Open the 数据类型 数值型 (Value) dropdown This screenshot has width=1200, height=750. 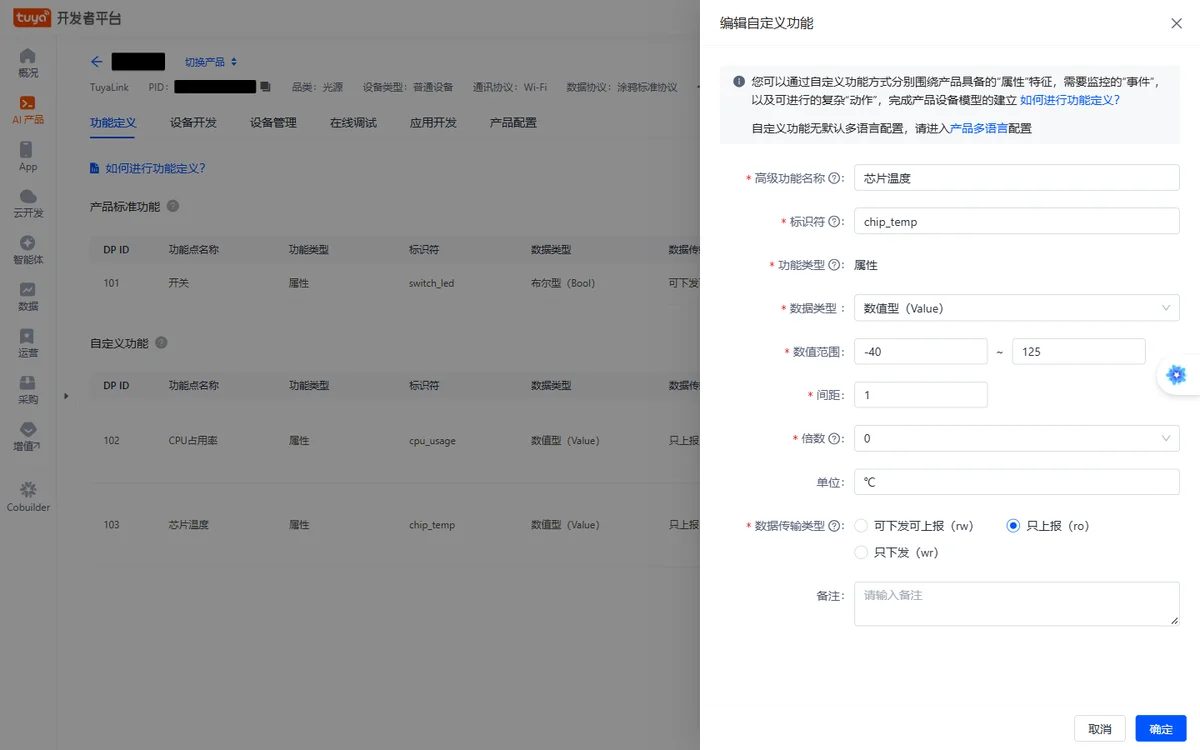tap(1017, 308)
